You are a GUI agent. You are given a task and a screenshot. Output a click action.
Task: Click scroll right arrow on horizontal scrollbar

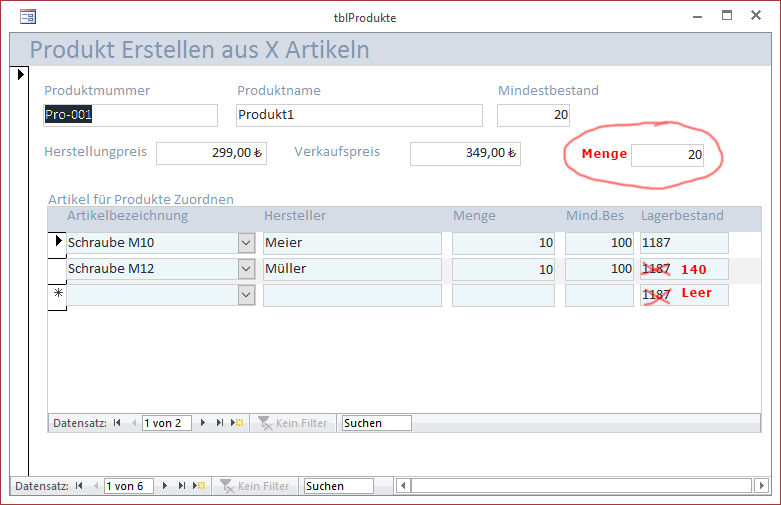click(761, 486)
